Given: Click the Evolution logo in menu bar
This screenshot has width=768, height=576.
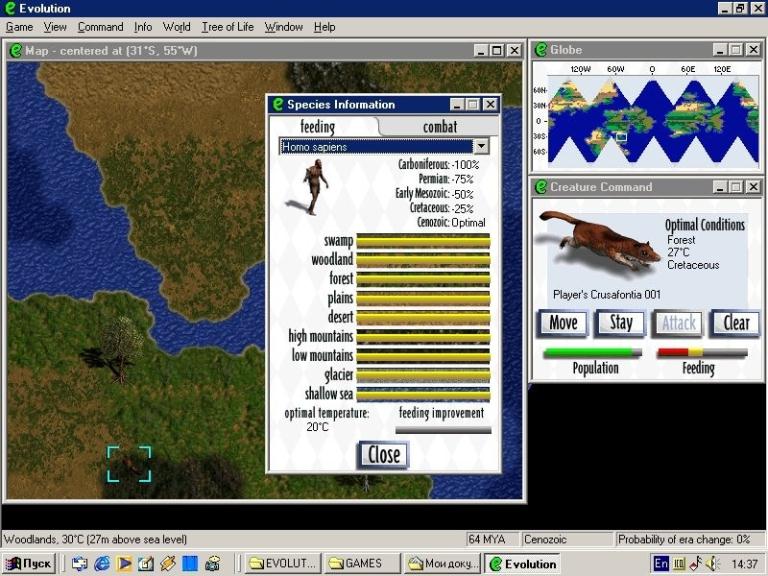Looking at the screenshot, I should click(x=10, y=8).
